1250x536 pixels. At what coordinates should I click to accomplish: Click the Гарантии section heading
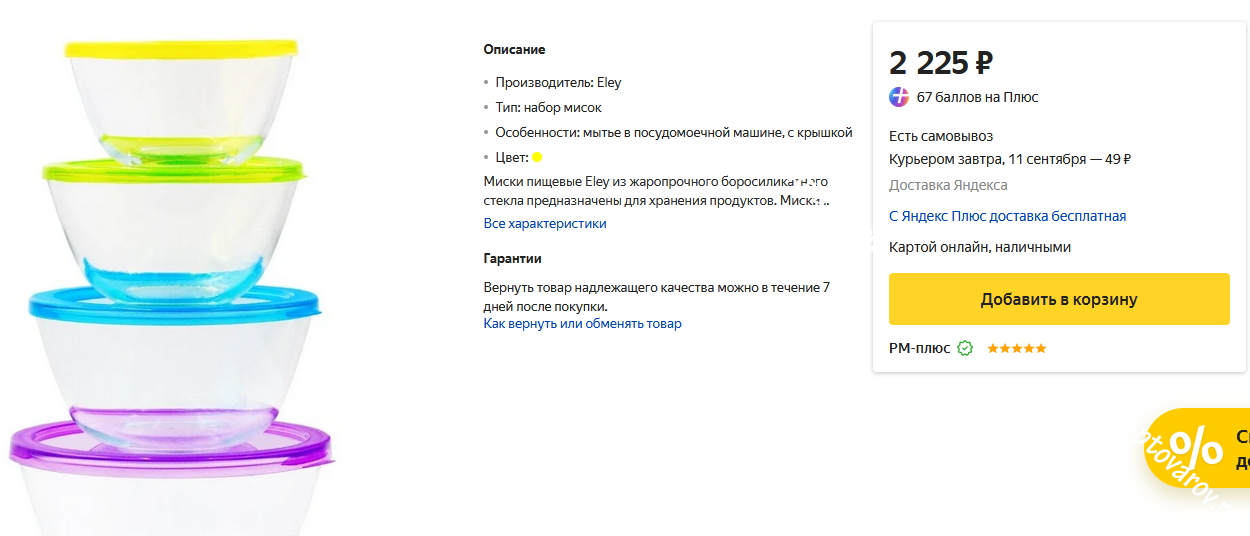pyautogui.click(x=512, y=258)
